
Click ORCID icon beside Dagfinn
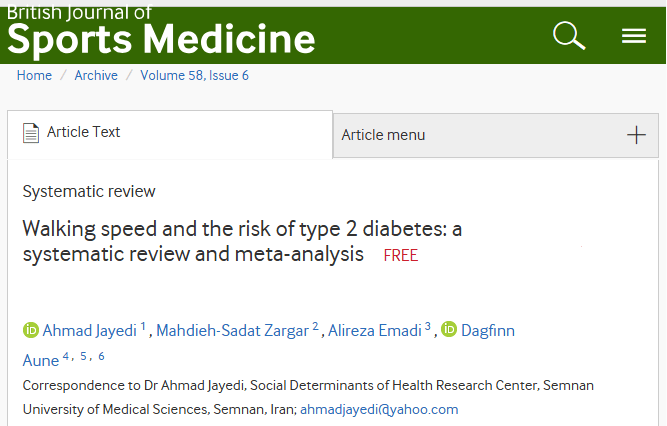[449, 329]
